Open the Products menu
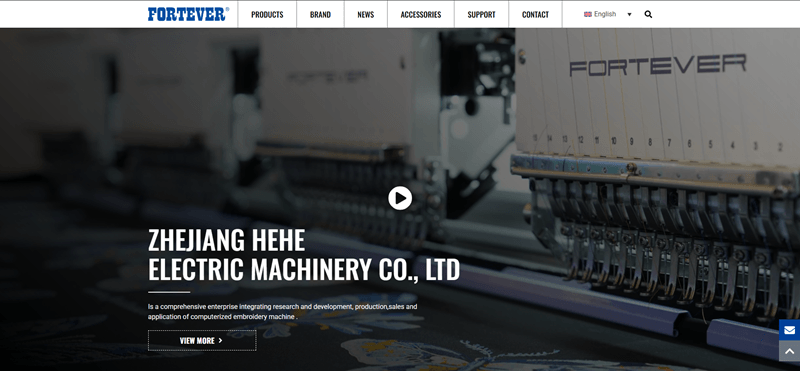This screenshot has width=800, height=371. (267, 14)
